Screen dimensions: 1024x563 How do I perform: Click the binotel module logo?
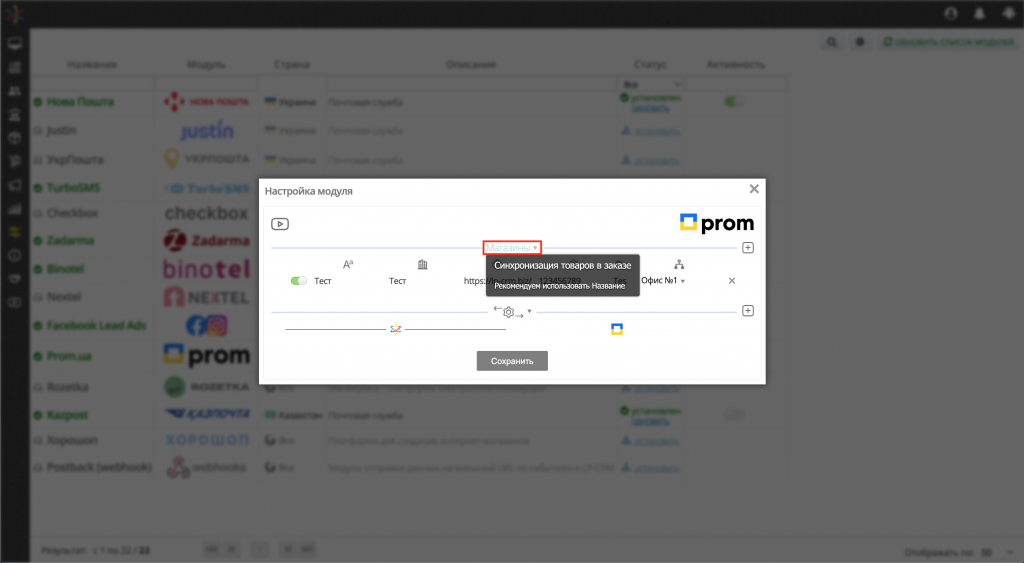[206, 268]
